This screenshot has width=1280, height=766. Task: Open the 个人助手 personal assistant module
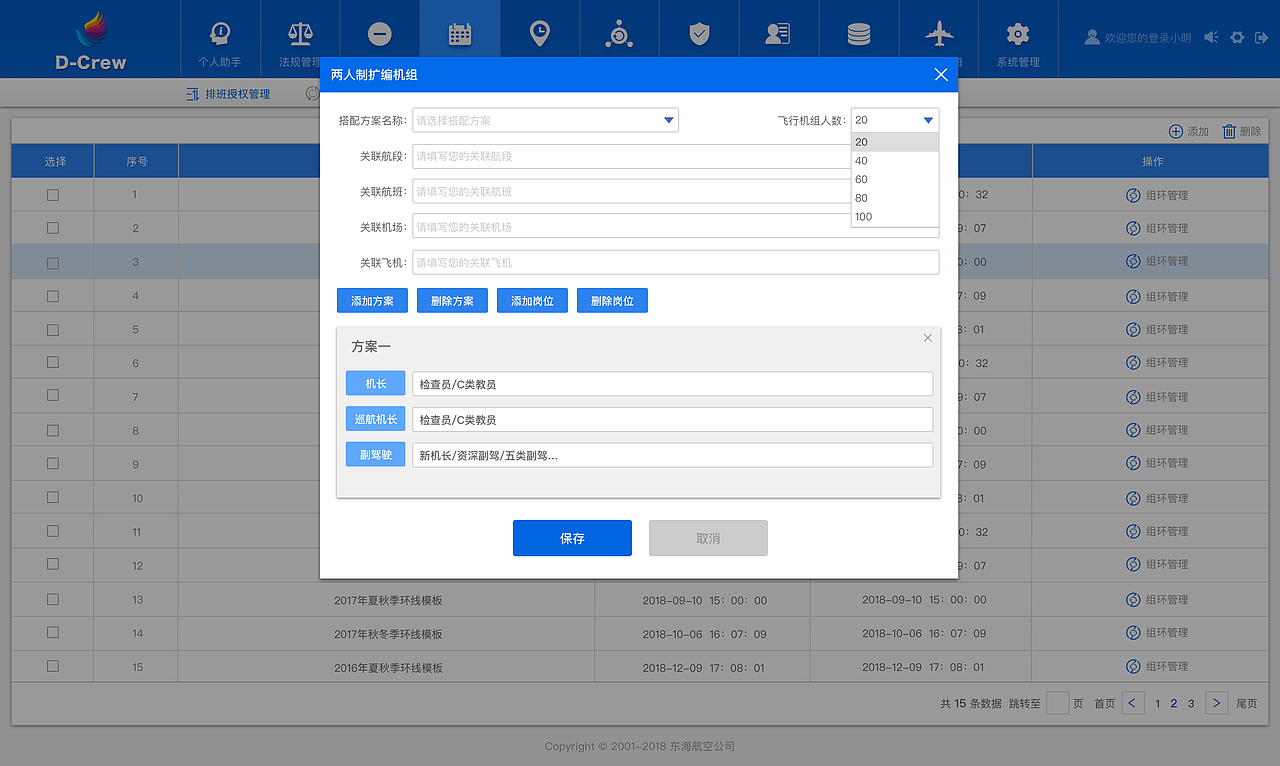click(220, 39)
